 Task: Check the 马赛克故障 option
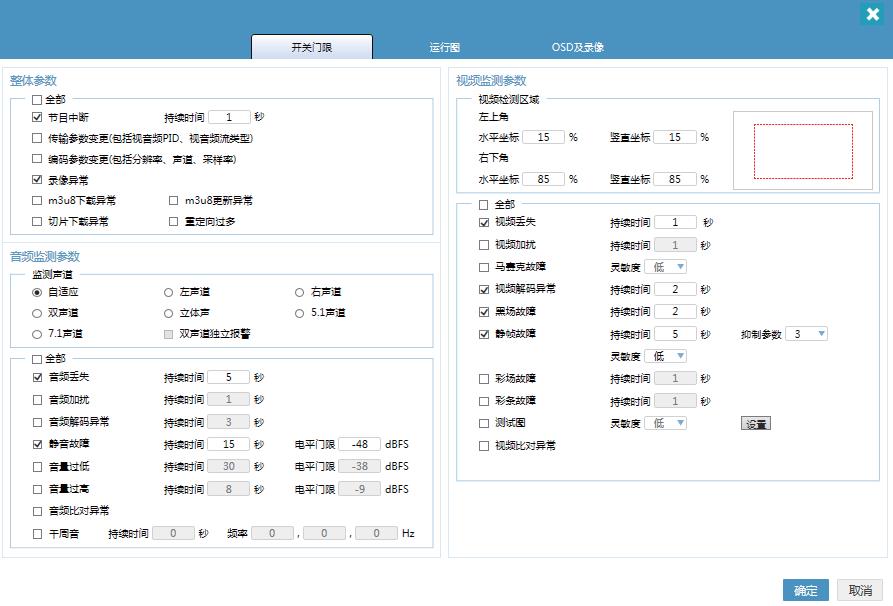pyautogui.click(x=485, y=267)
